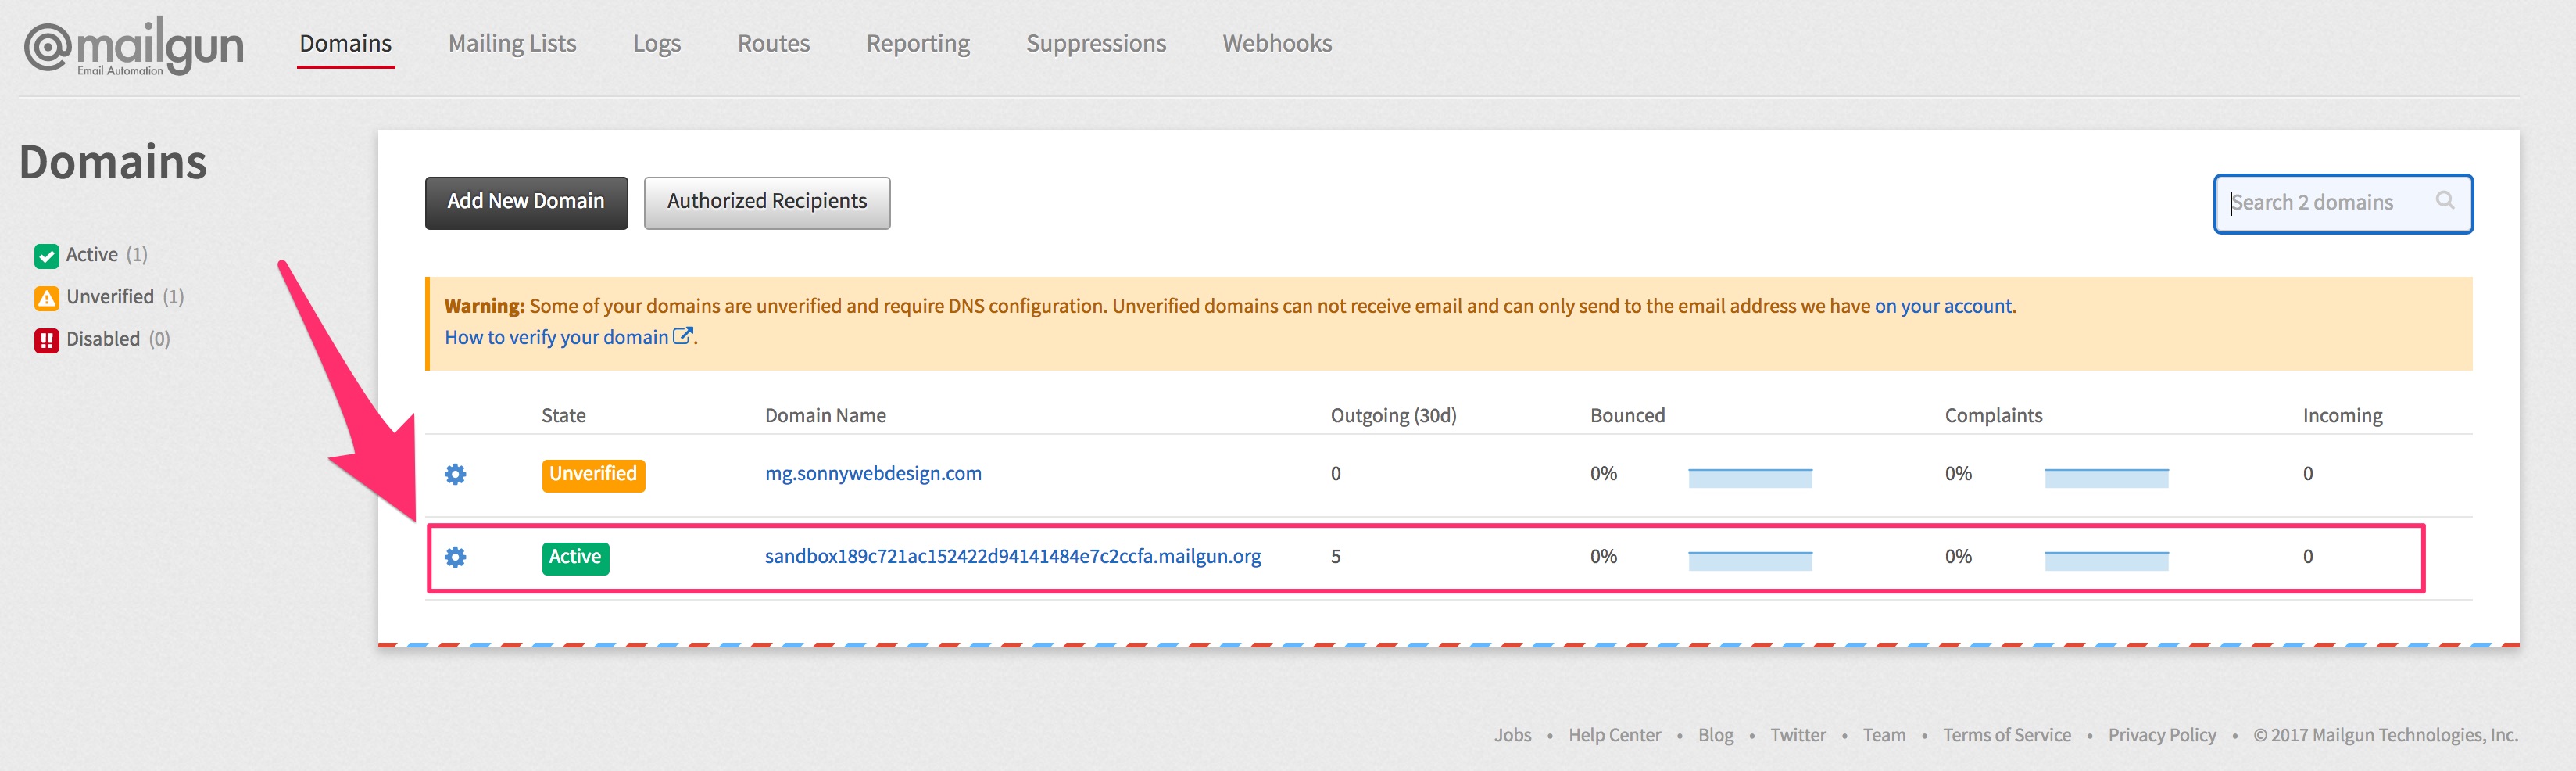View the Reporting tab
The width and height of the screenshot is (2576, 771).
coord(918,43)
